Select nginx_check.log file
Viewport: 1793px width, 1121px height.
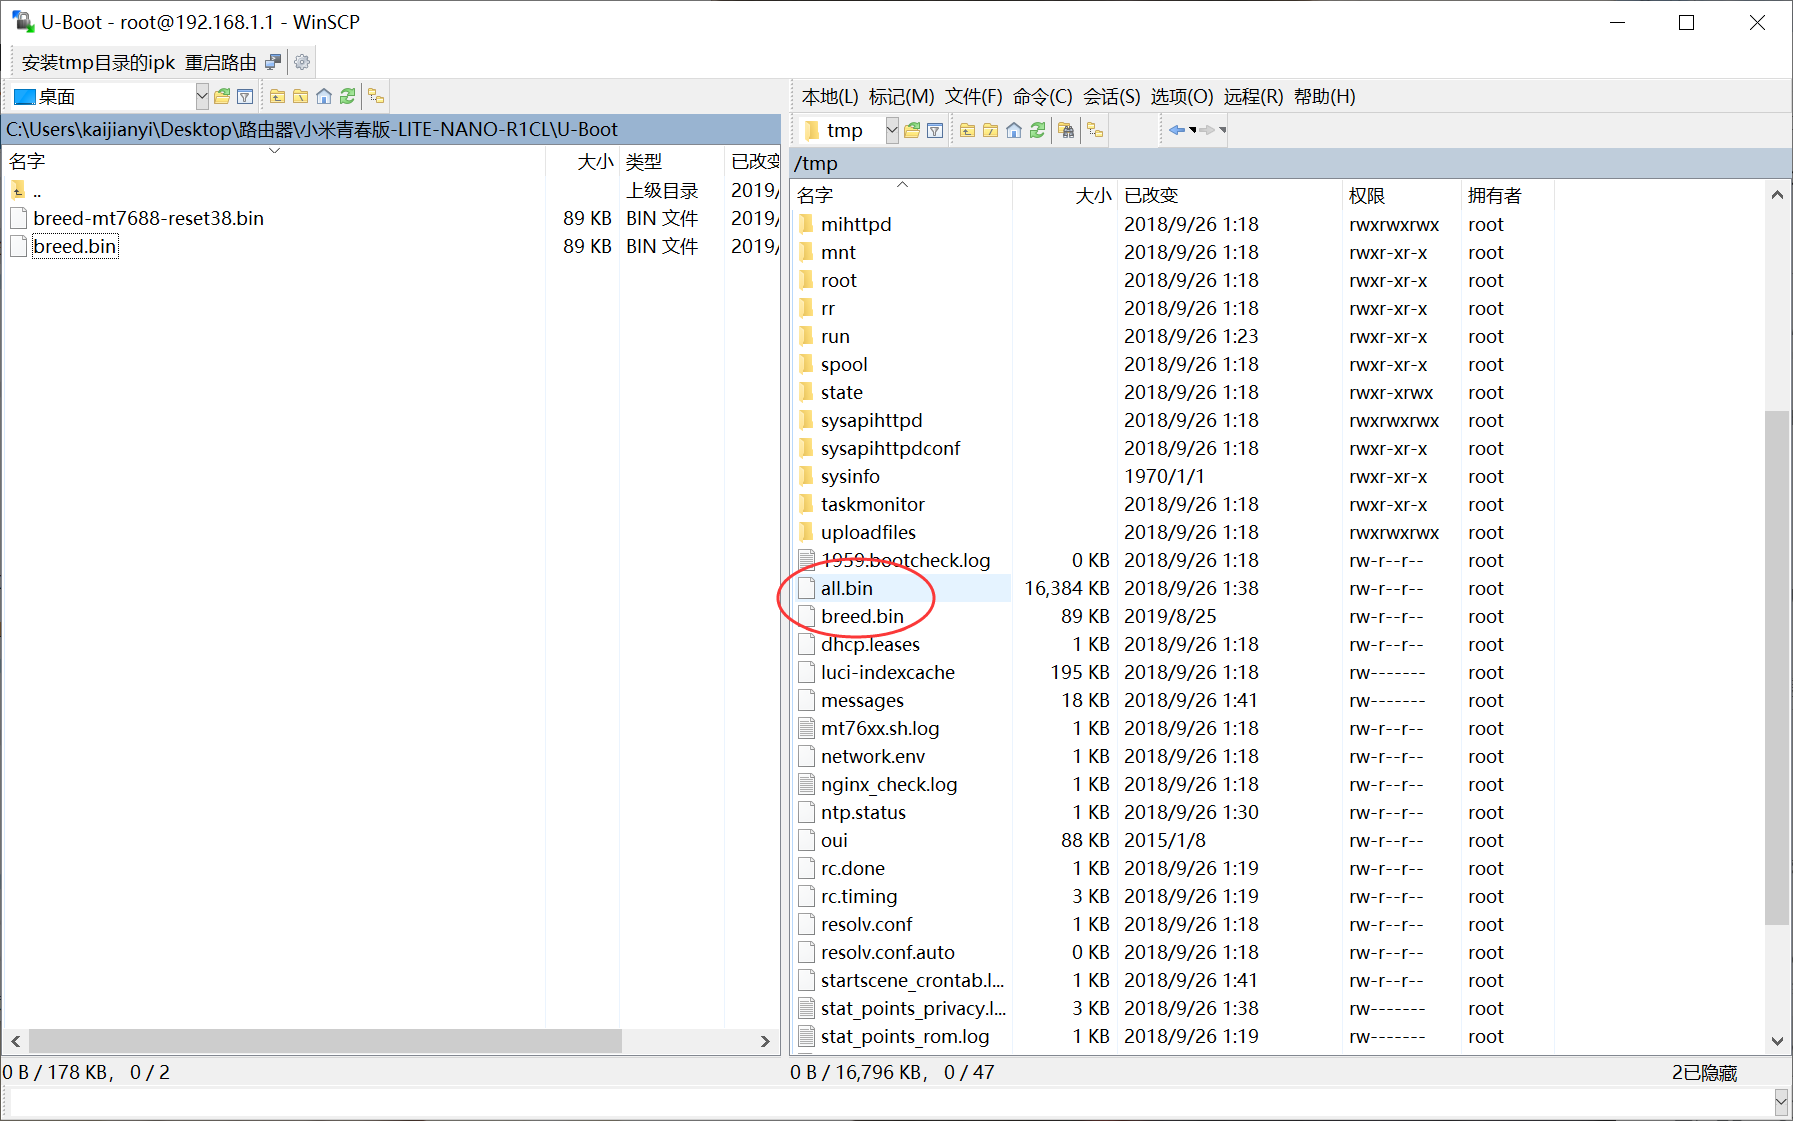[889, 784]
